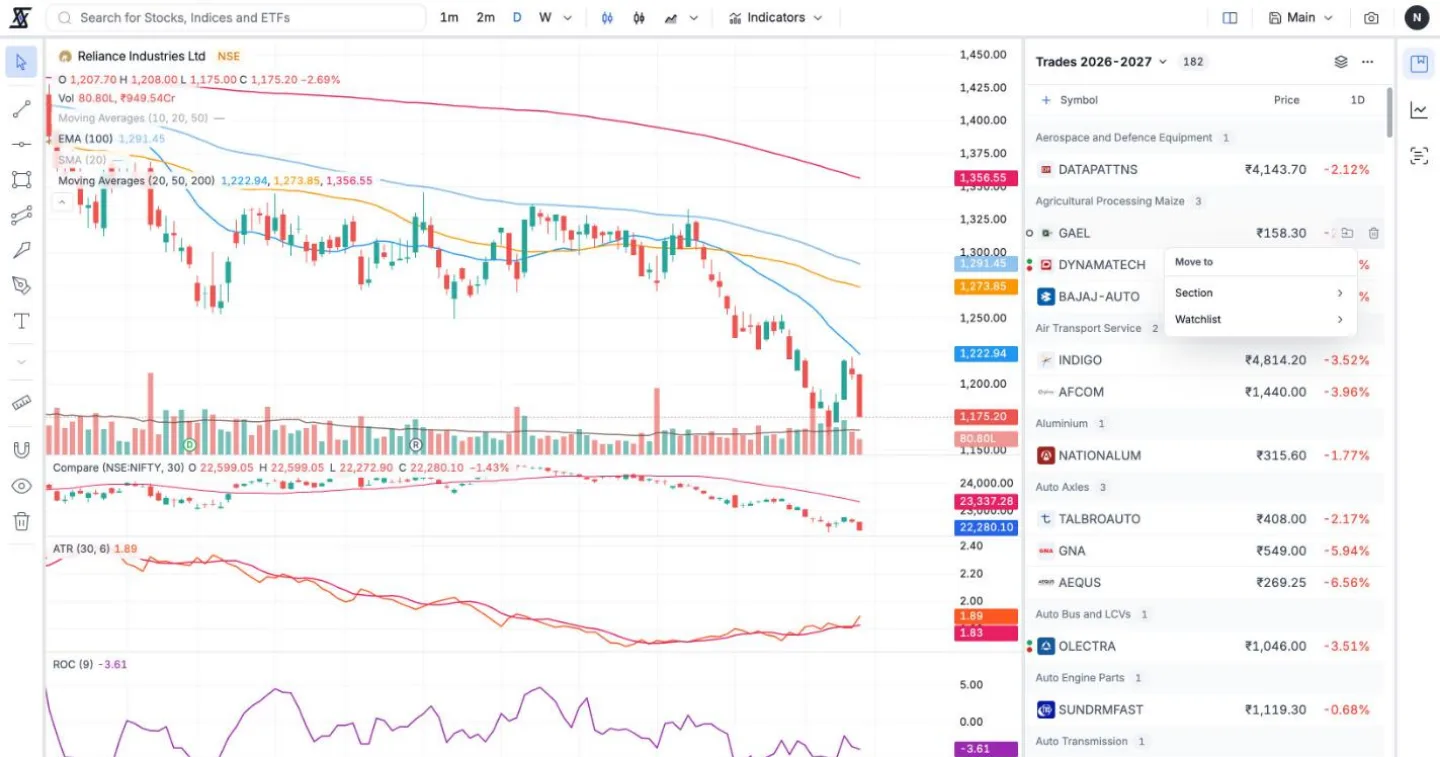Toggle visibility of all drawings
This screenshot has width=1440, height=757.
[x=21, y=486]
